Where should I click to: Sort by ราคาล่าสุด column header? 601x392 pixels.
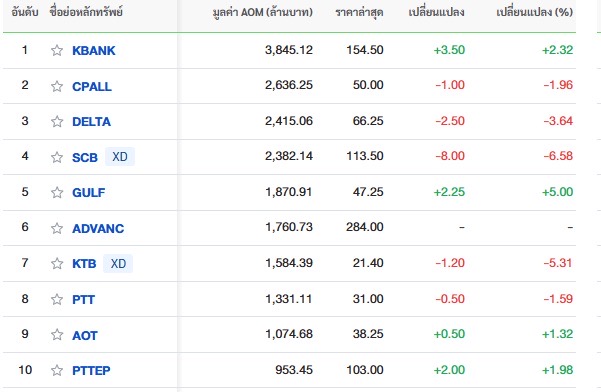tap(359, 12)
